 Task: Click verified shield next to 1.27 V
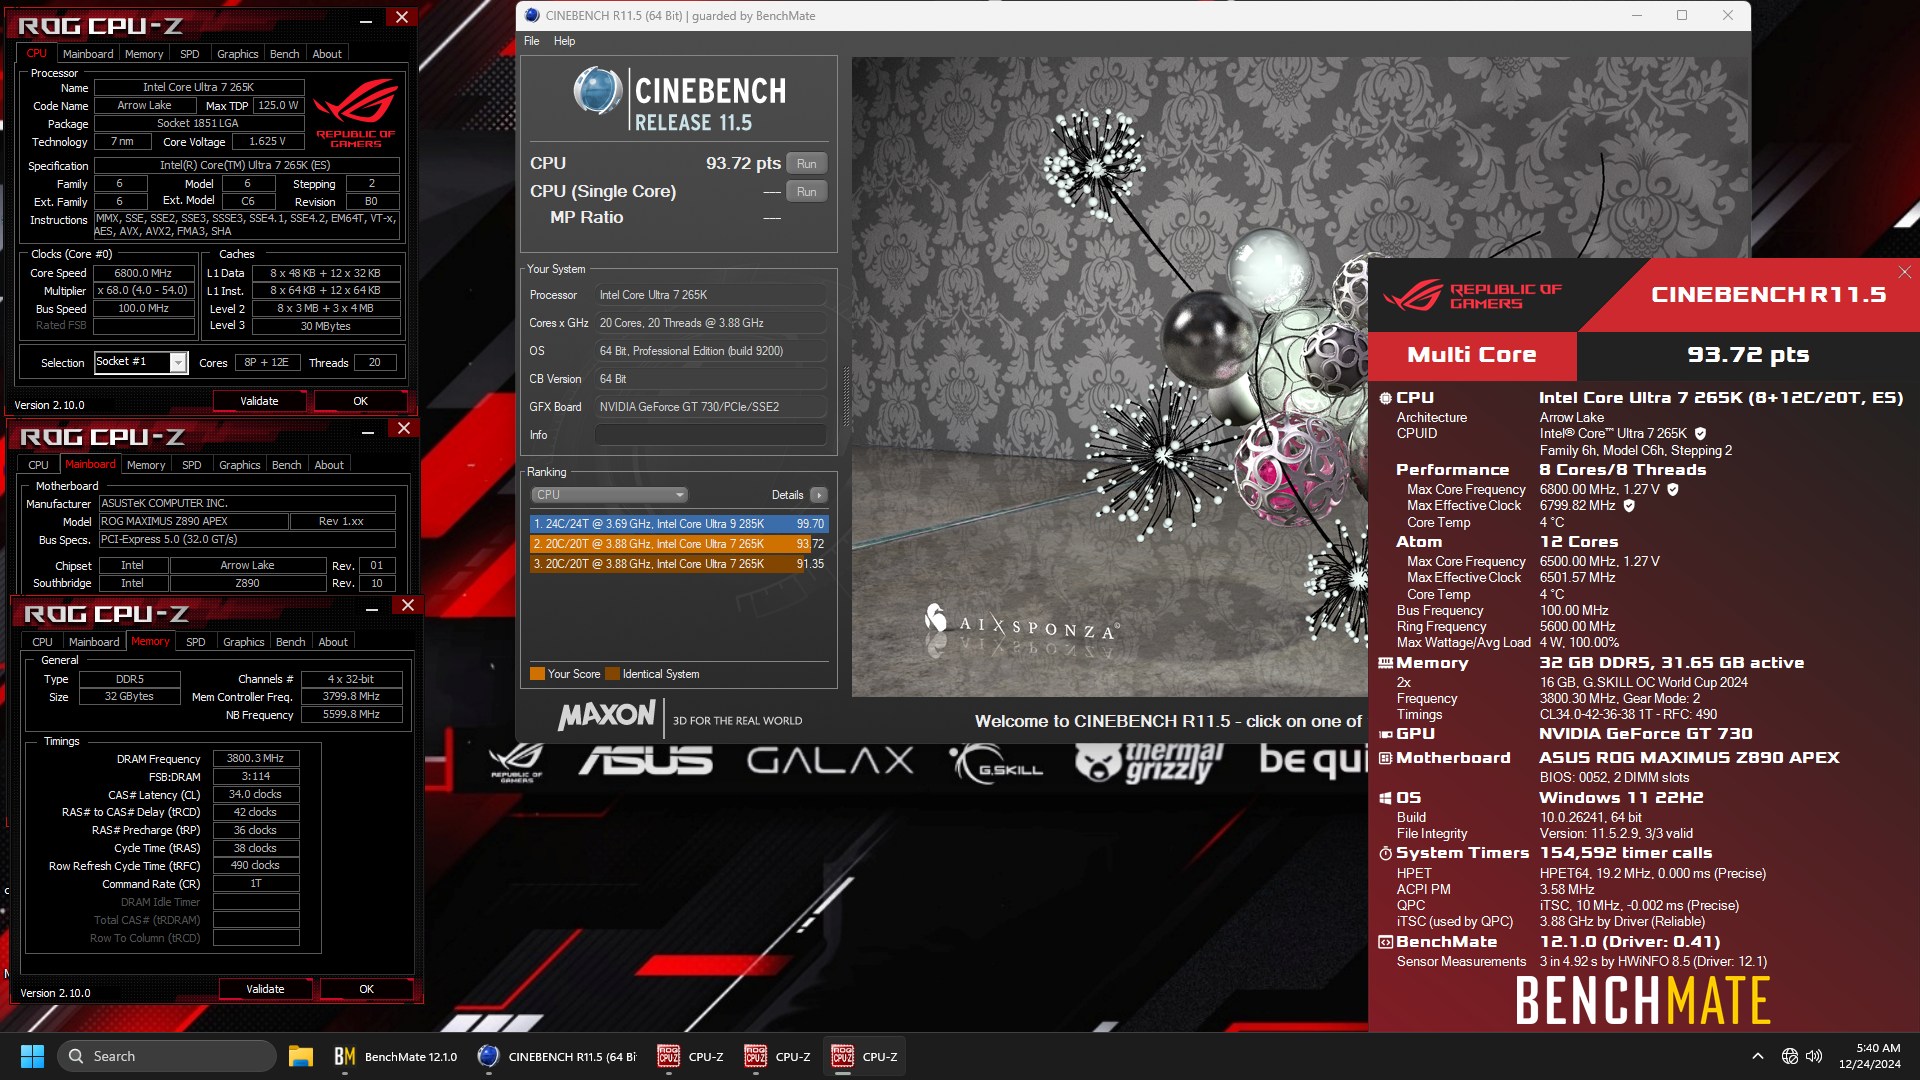point(1673,489)
